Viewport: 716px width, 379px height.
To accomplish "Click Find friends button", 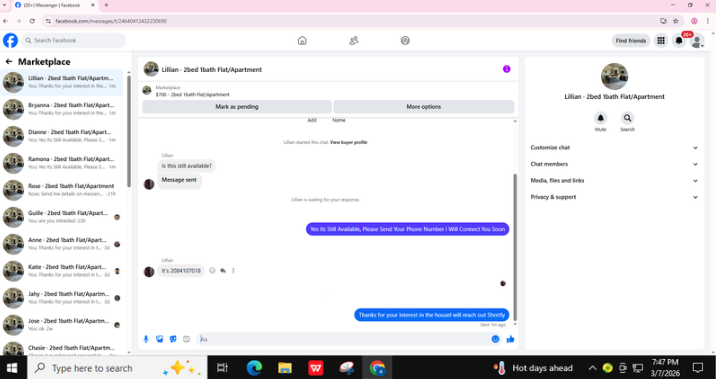I will [x=631, y=41].
